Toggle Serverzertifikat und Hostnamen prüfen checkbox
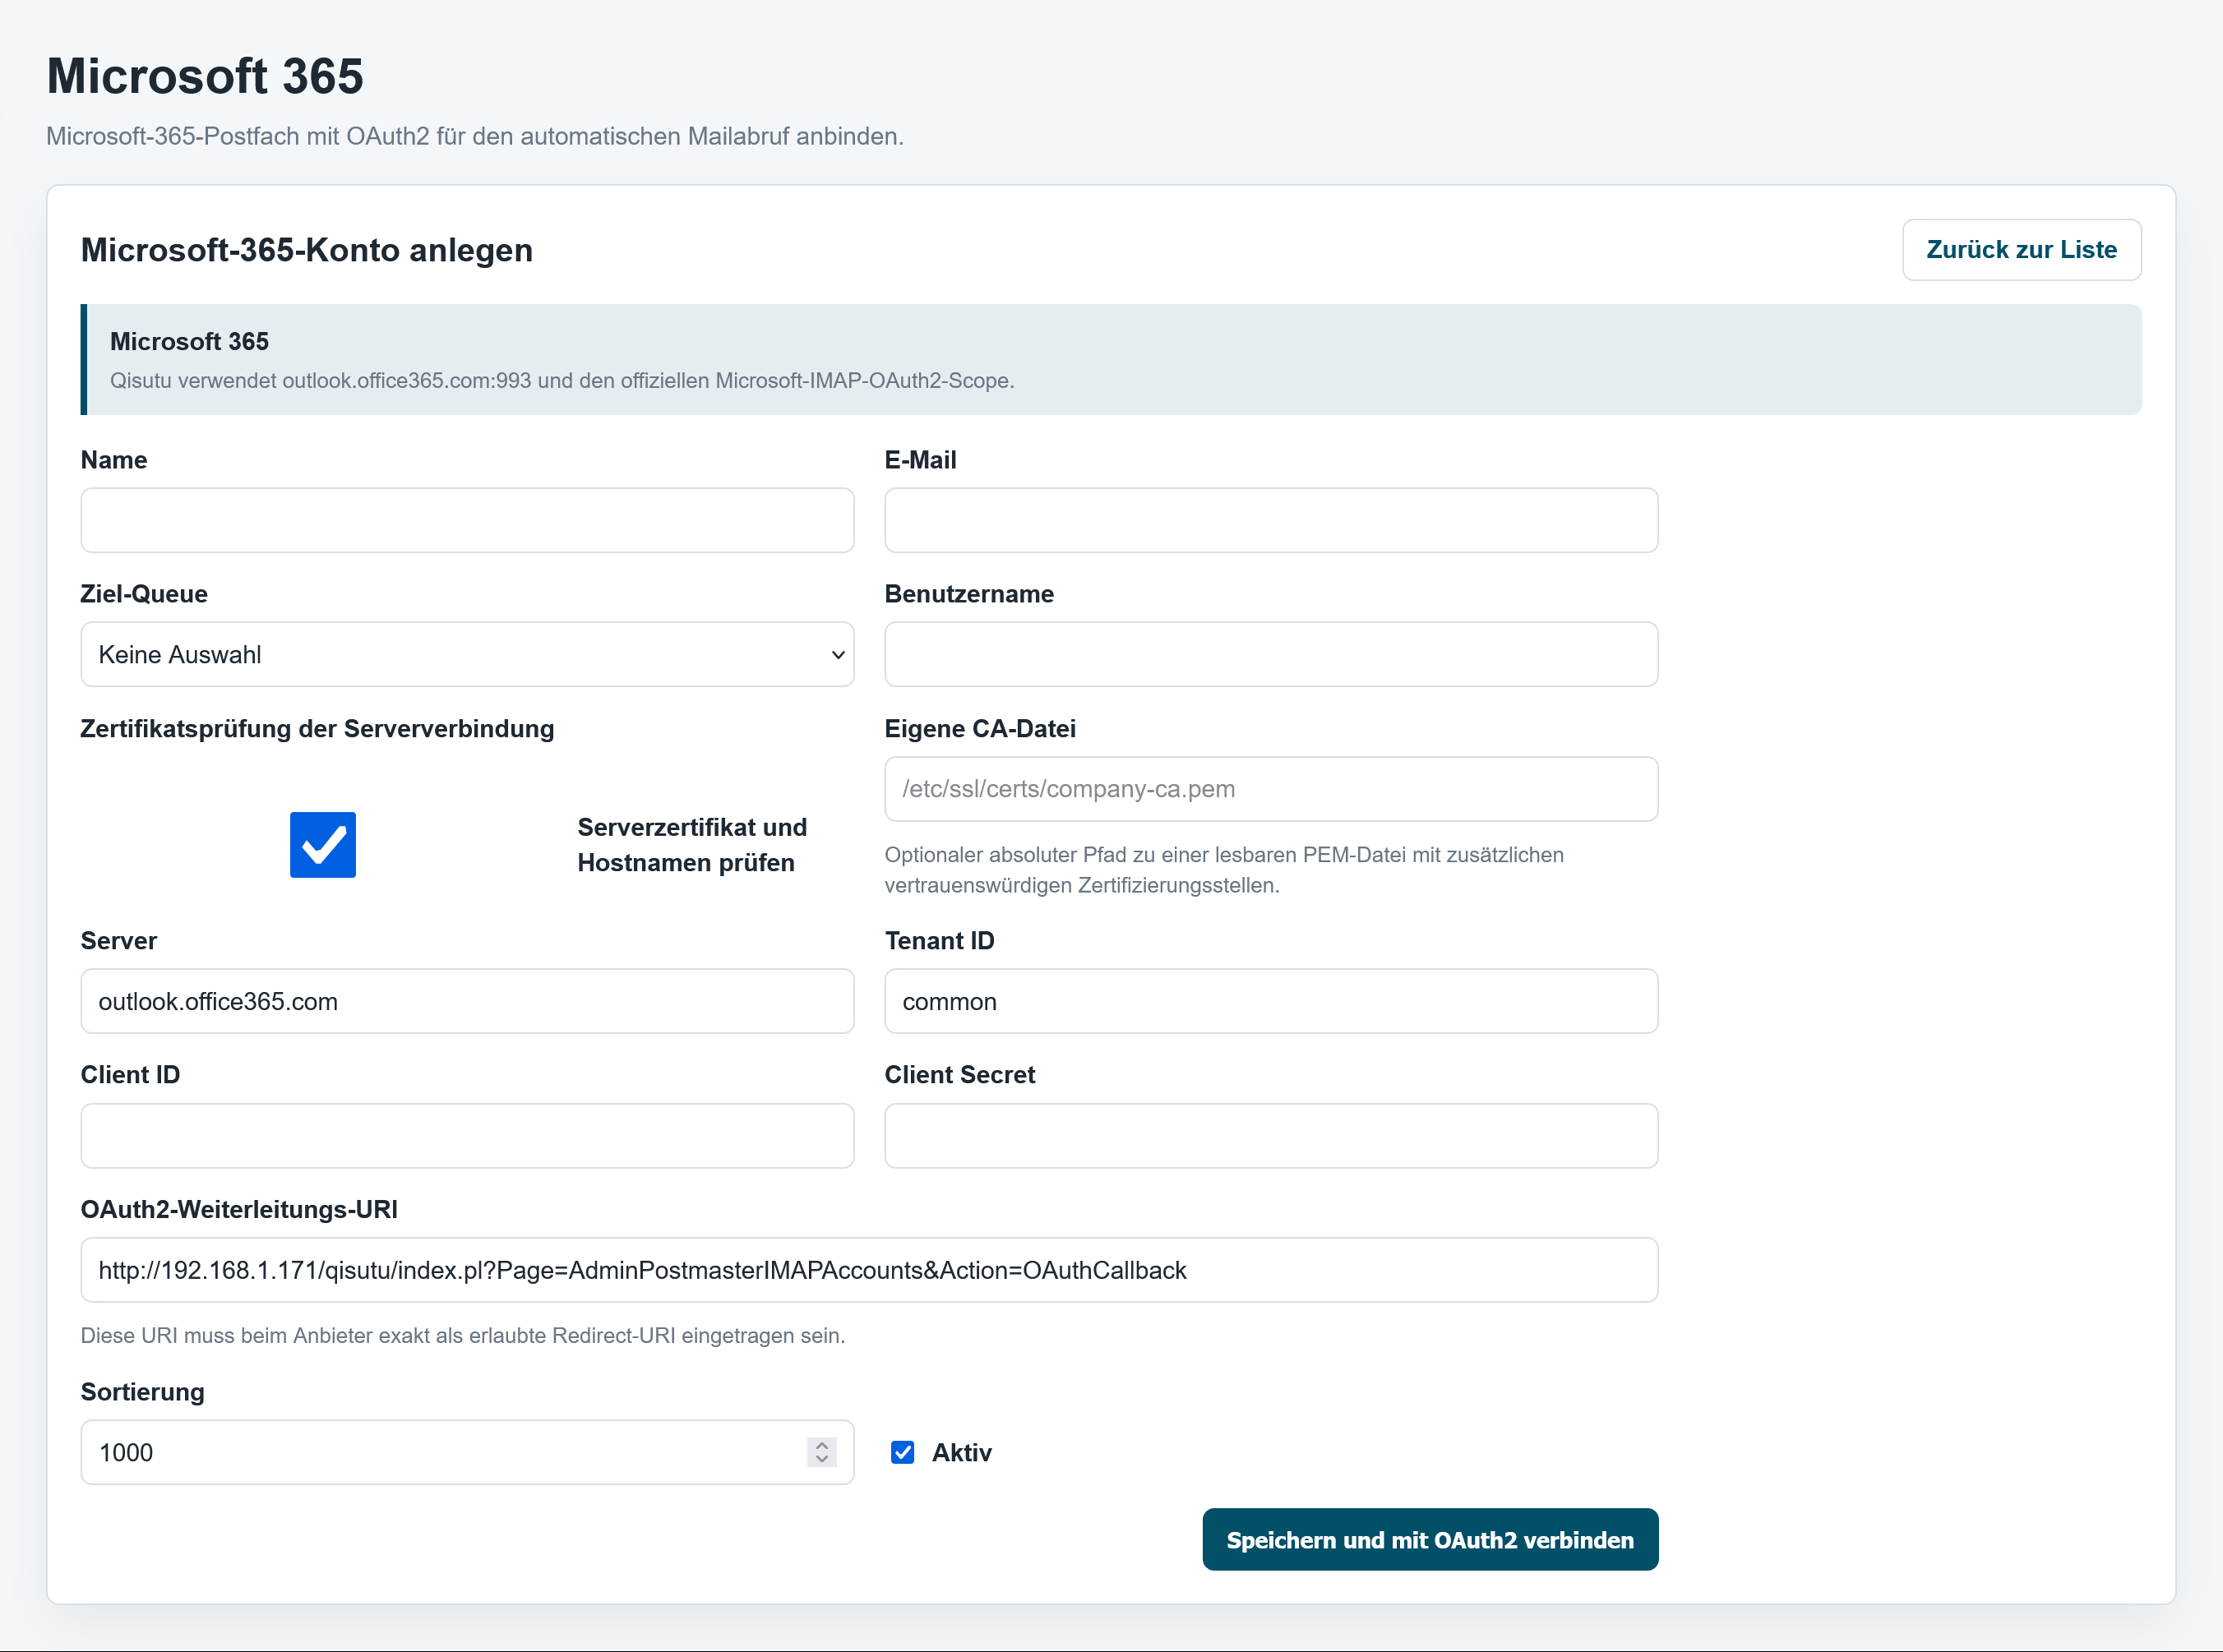This screenshot has width=2223, height=1652. [x=323, y=845]
